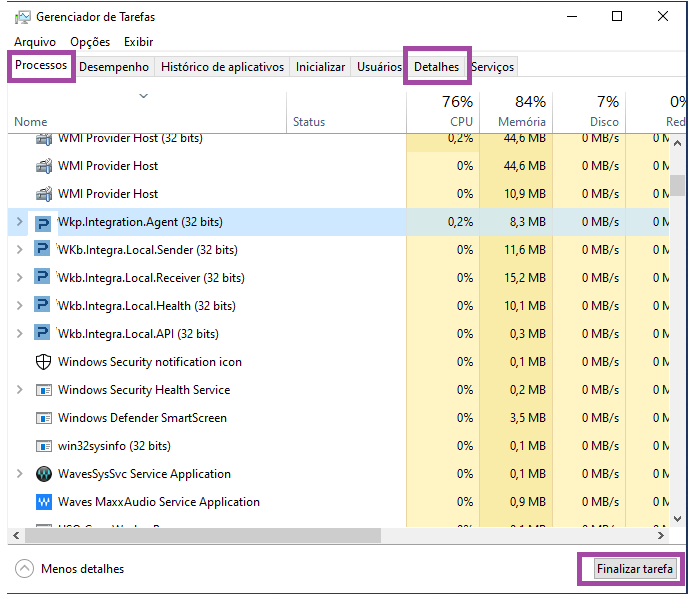Click the second WMI Provider Host icon (44,6 MB row)

tap(43, 166)
